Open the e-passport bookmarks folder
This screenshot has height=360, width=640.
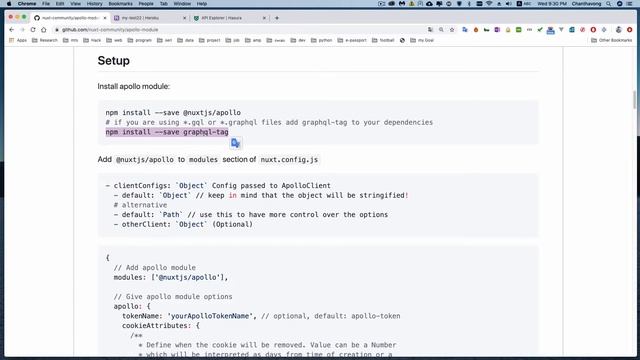pos(352,40)
